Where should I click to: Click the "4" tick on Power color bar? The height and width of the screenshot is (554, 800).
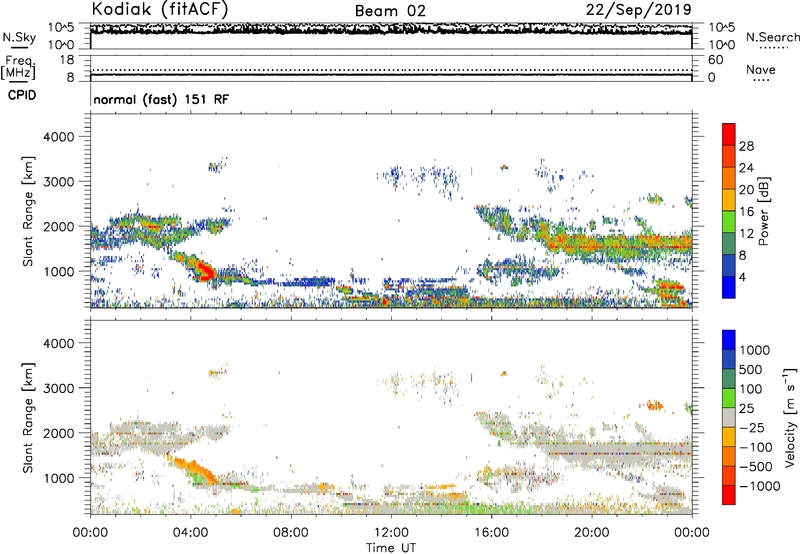(x=743, y=278)
